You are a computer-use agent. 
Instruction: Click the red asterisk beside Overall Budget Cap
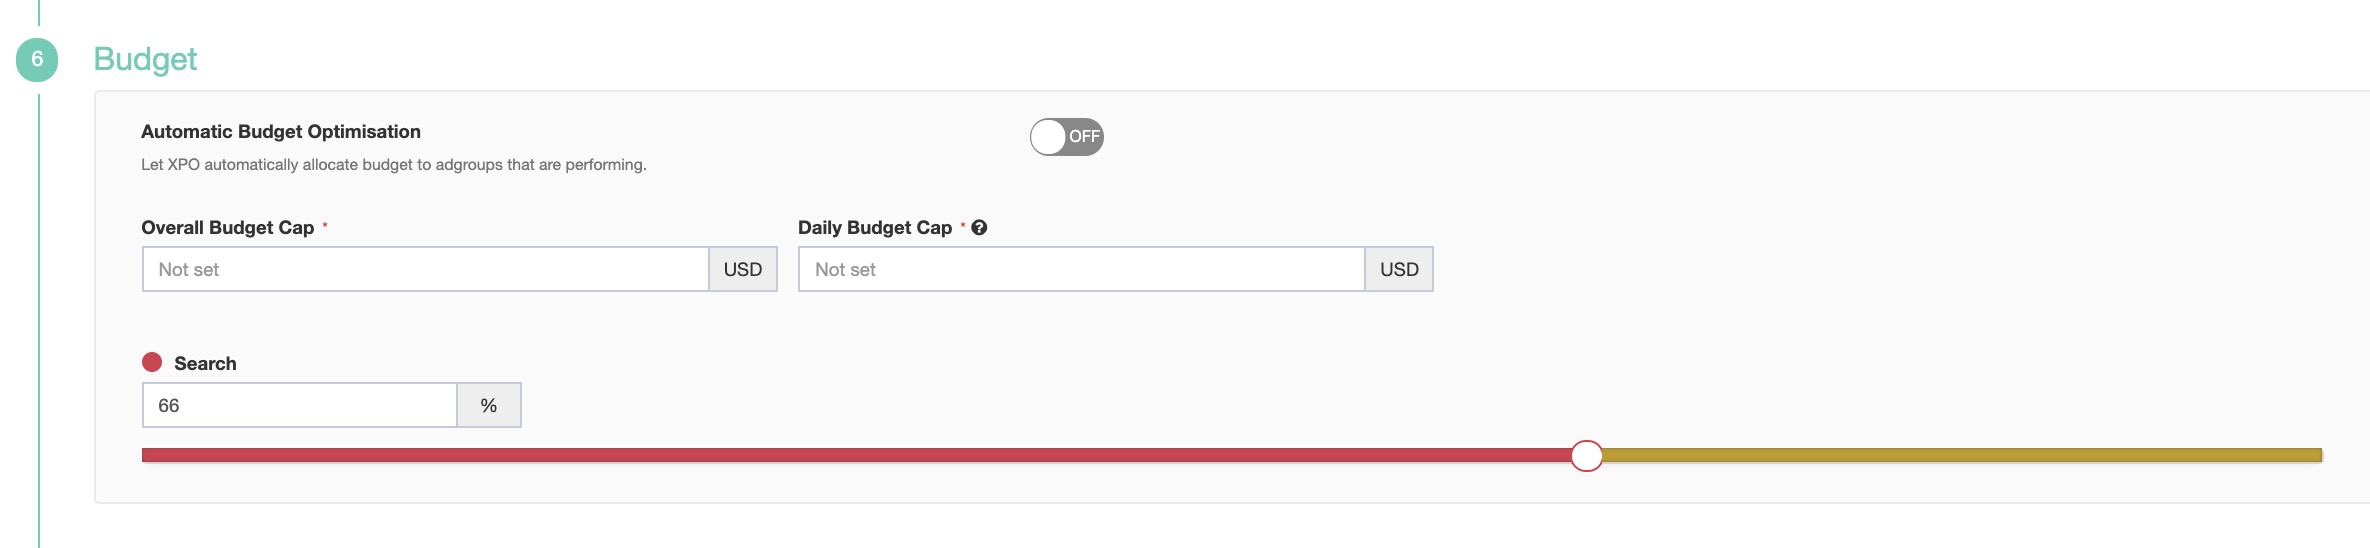pos(325,226)
